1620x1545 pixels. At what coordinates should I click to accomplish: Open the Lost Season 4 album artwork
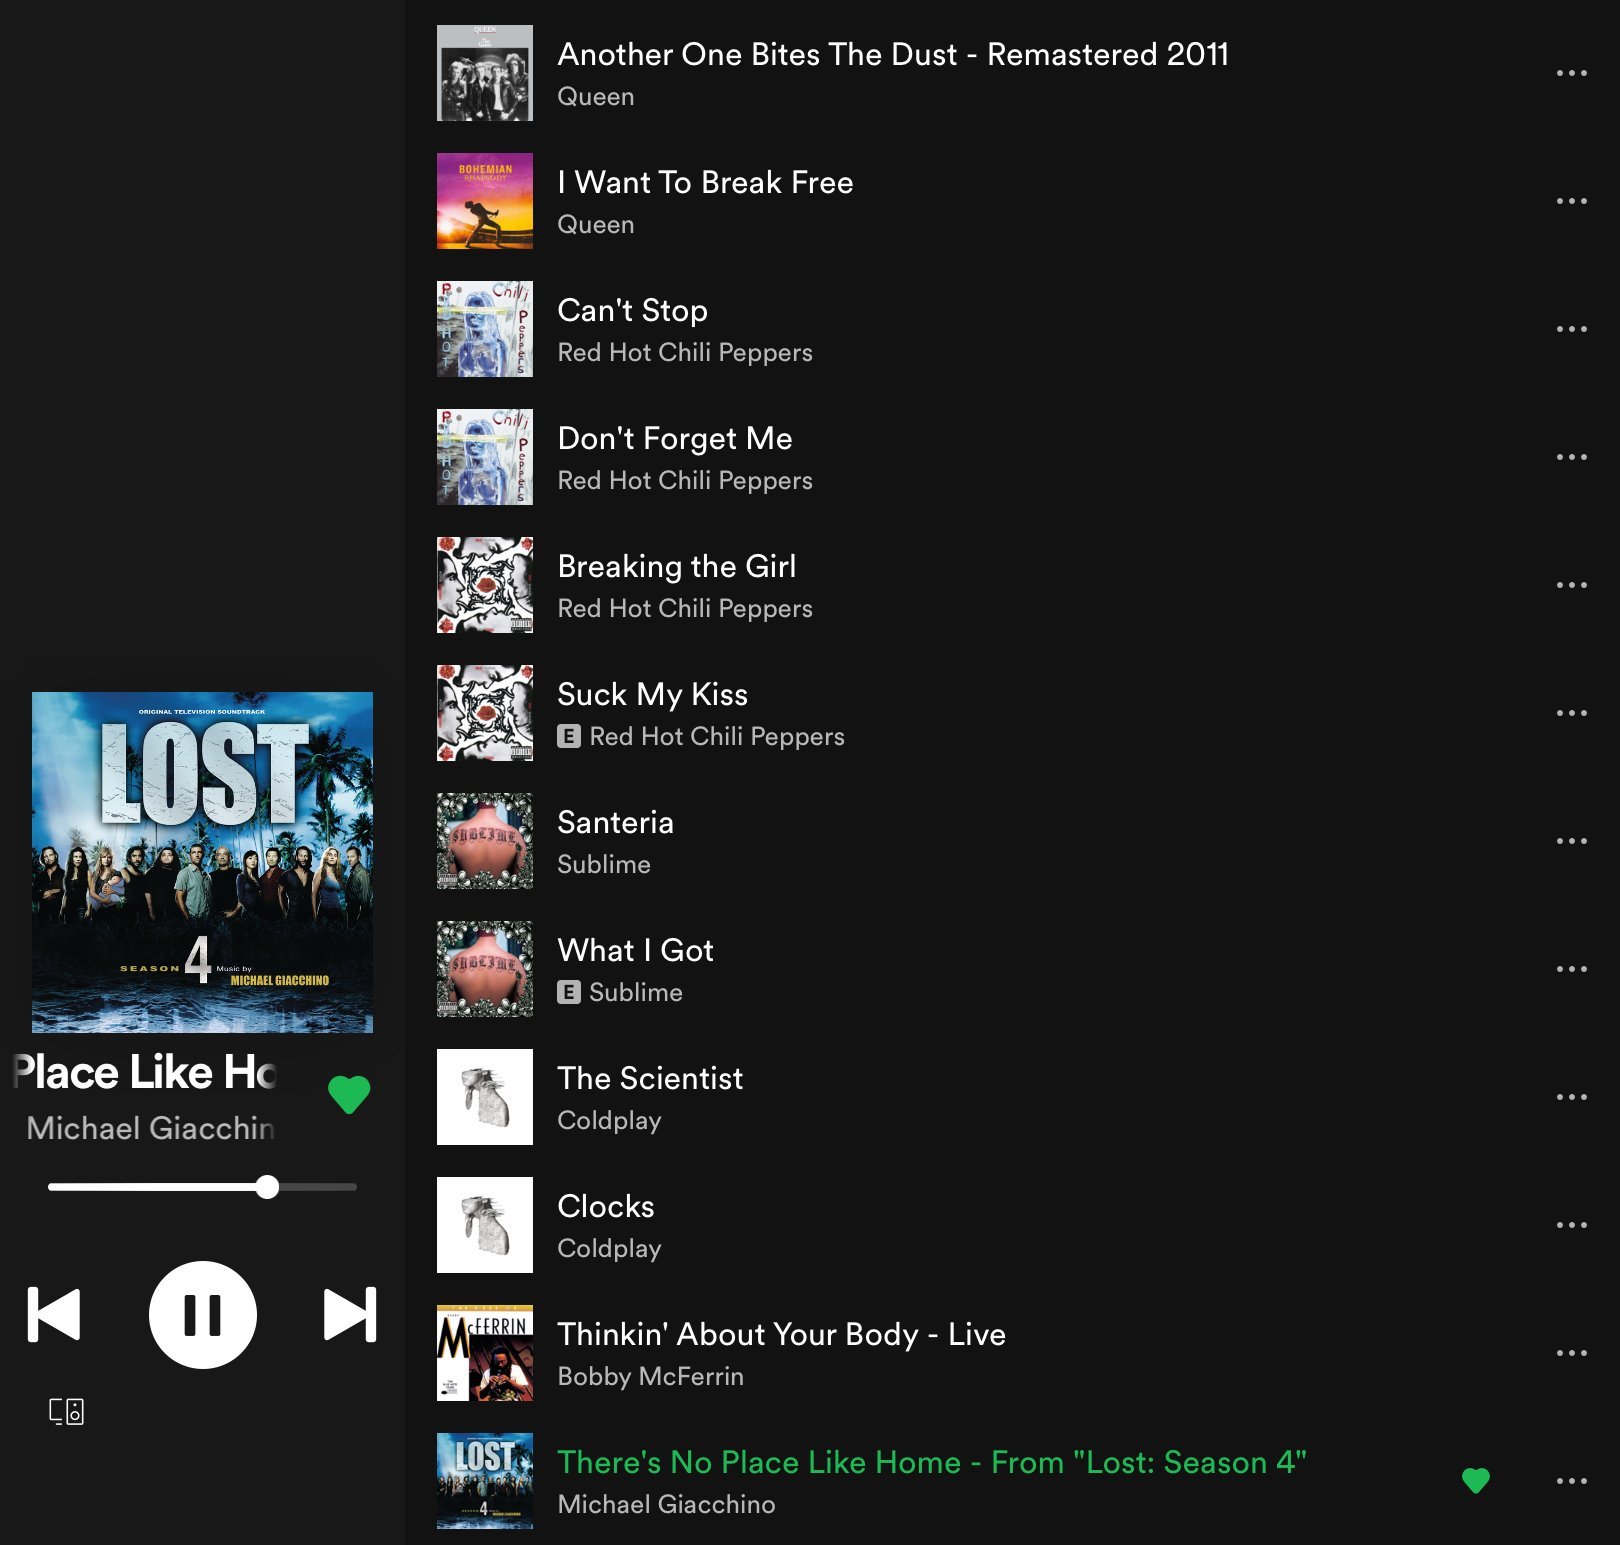(202, 862)
